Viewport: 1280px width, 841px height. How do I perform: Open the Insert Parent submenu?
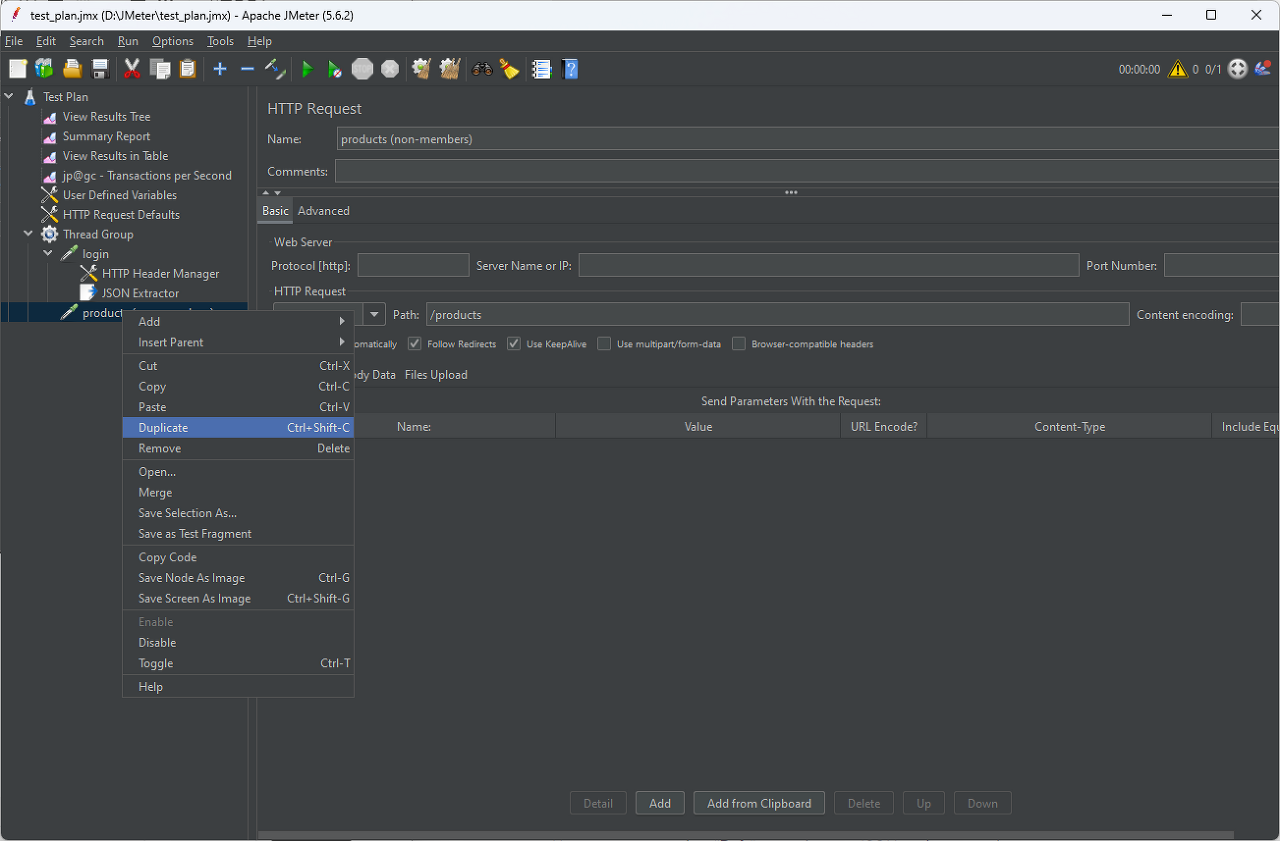click(x=238, y=342)
